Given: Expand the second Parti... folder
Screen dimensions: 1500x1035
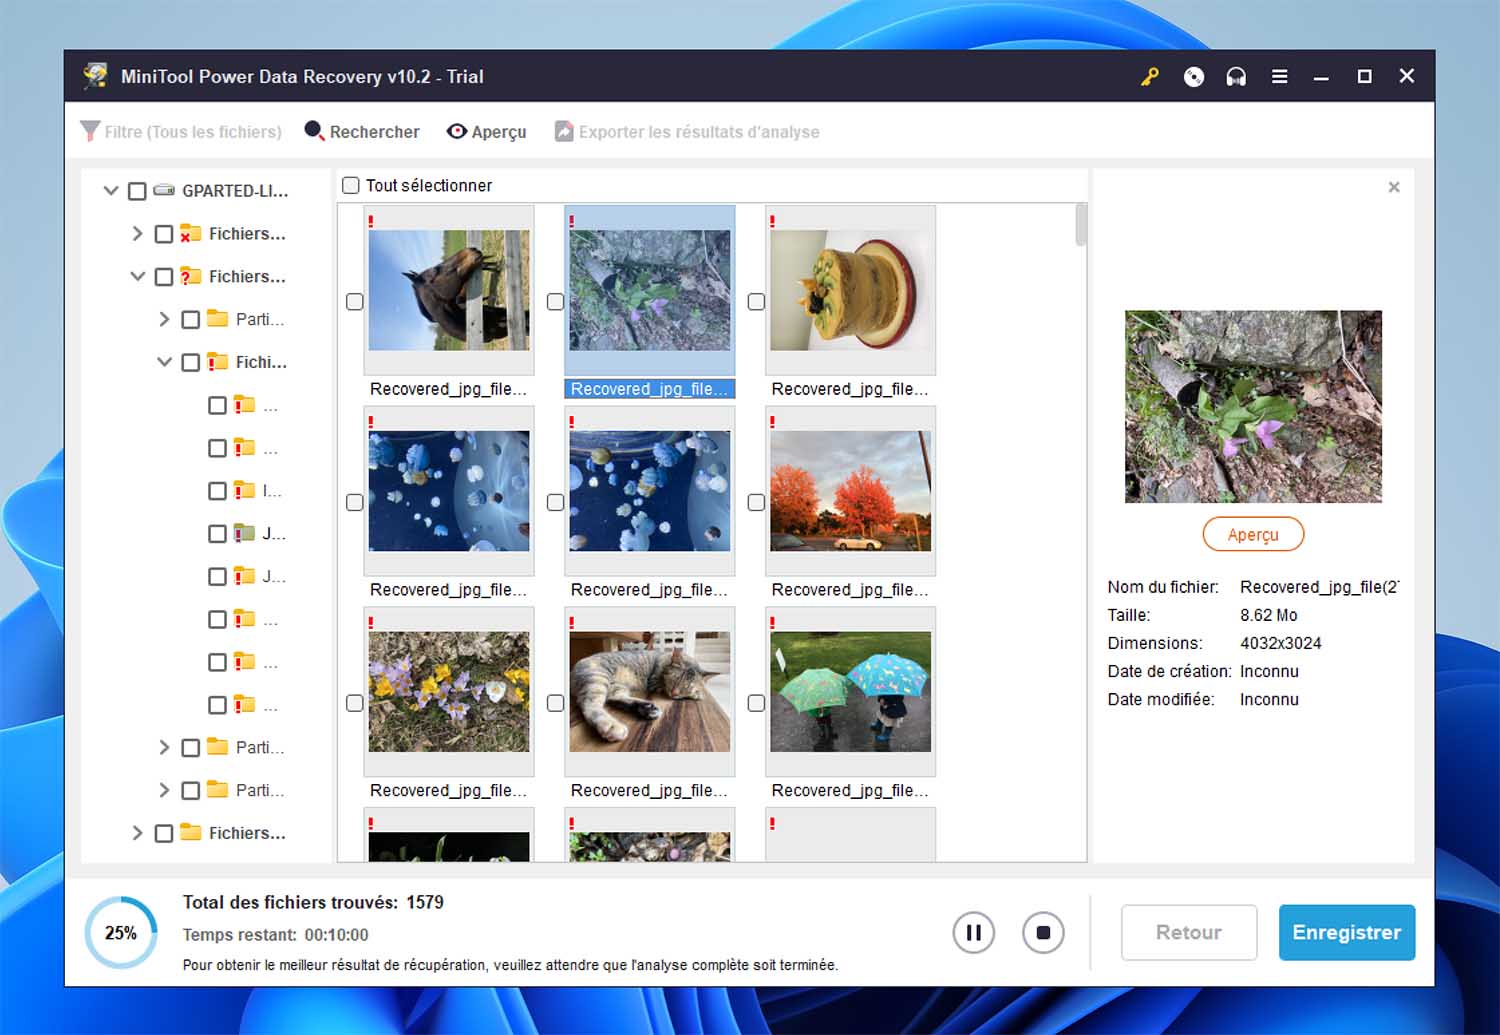Looking at the screenshot, I should 165,747.
